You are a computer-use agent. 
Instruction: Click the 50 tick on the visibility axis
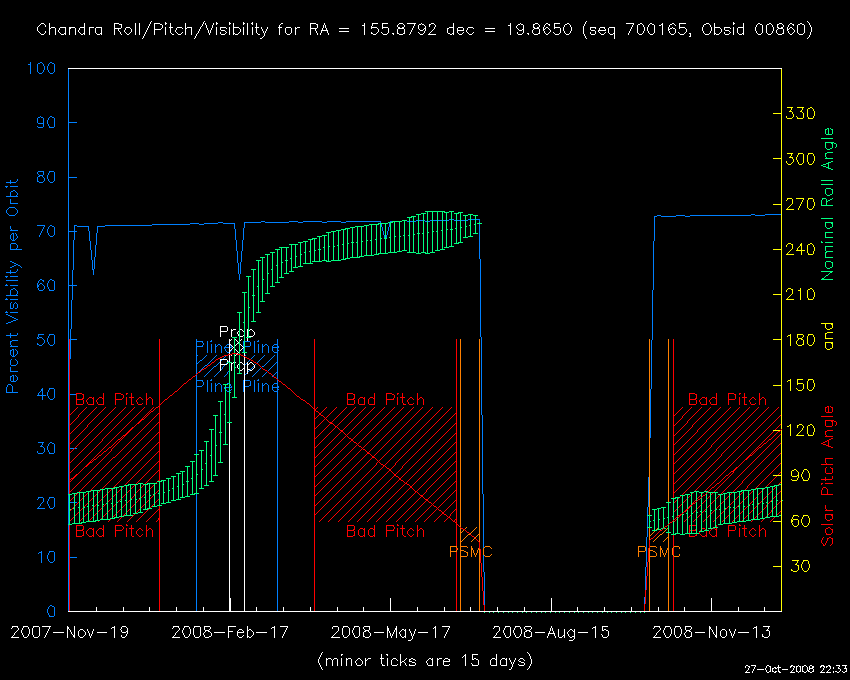(47, 340)
